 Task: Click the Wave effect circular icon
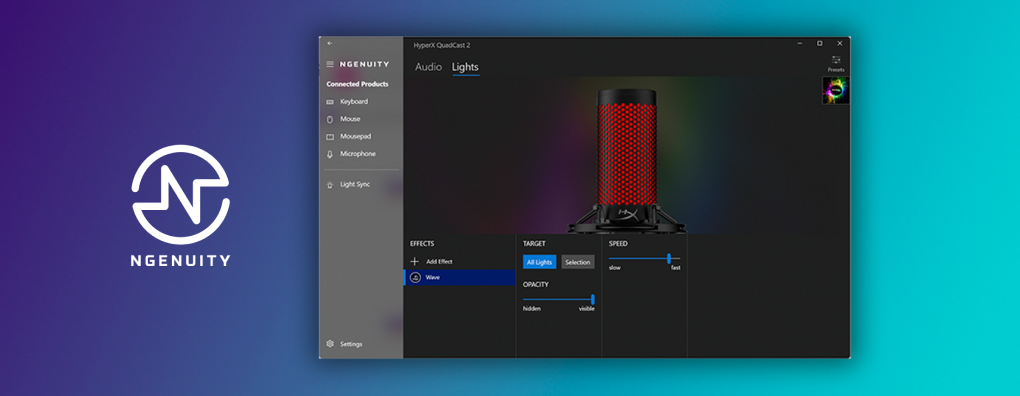pos(415,278)
